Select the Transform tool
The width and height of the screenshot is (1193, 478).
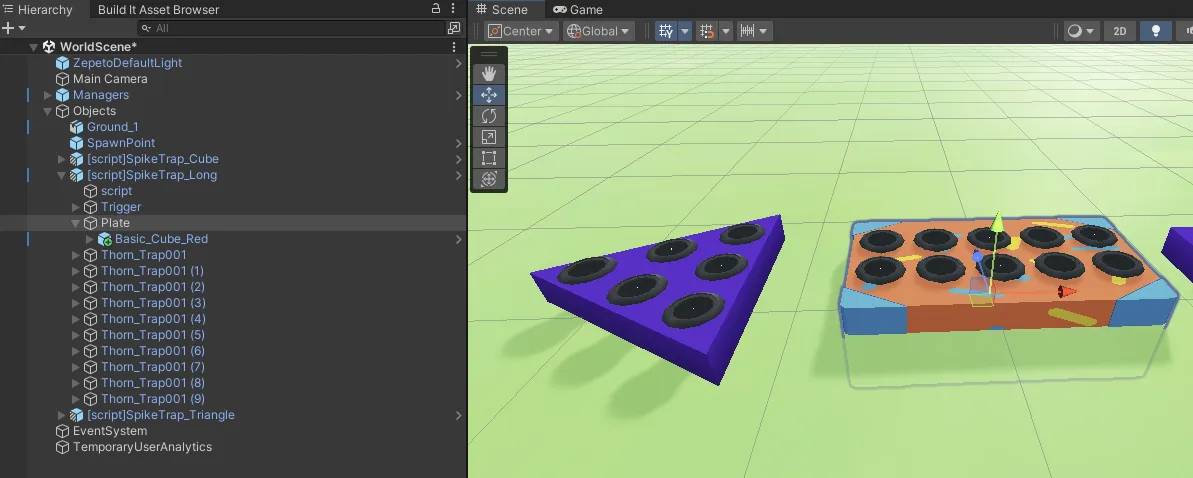click(x=489, y=179)
